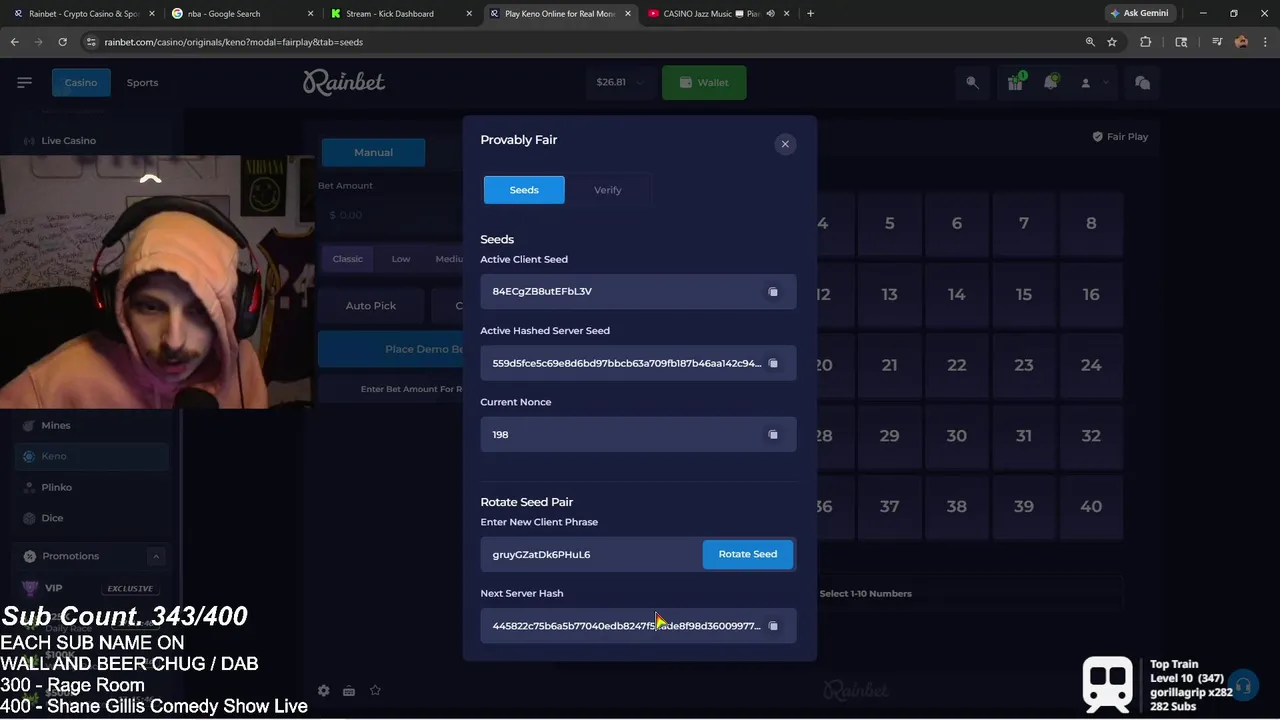Select the Casino section tab
The height and width of the screenshot is (720, 1280).
[81, 82]
